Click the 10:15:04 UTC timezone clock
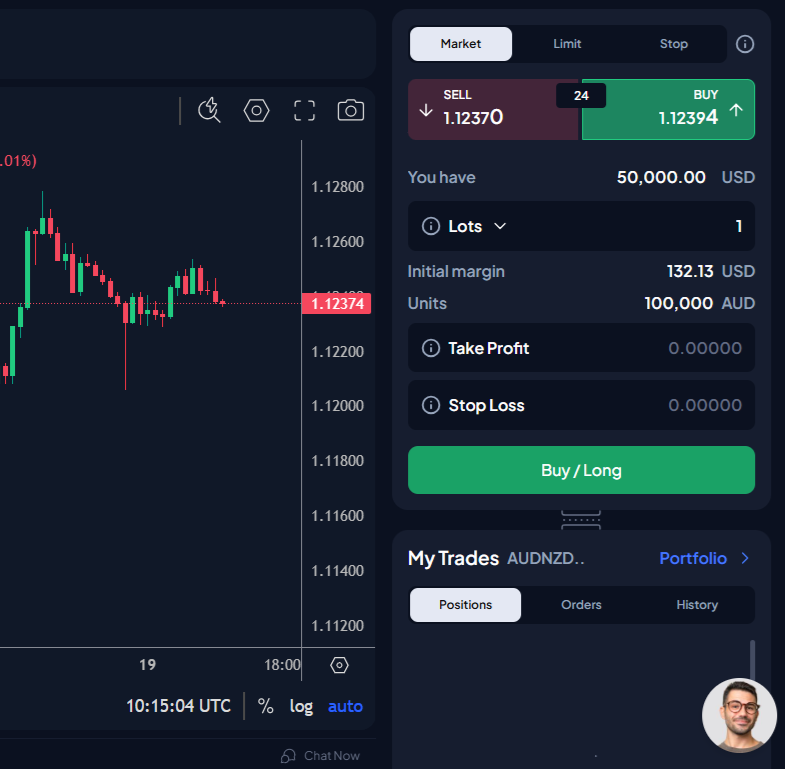The width and height of the screenshot is (785, 769). 178,706
